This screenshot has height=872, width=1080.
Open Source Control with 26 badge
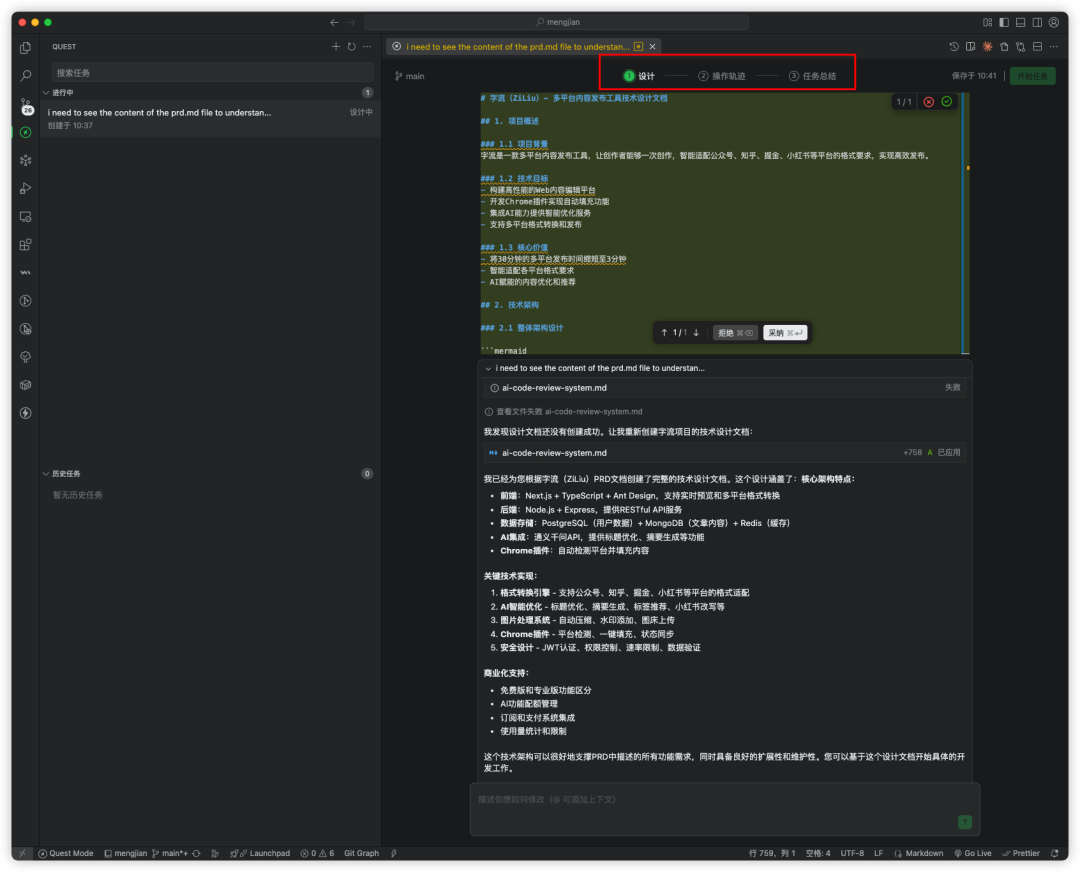(x=26, y=104)
